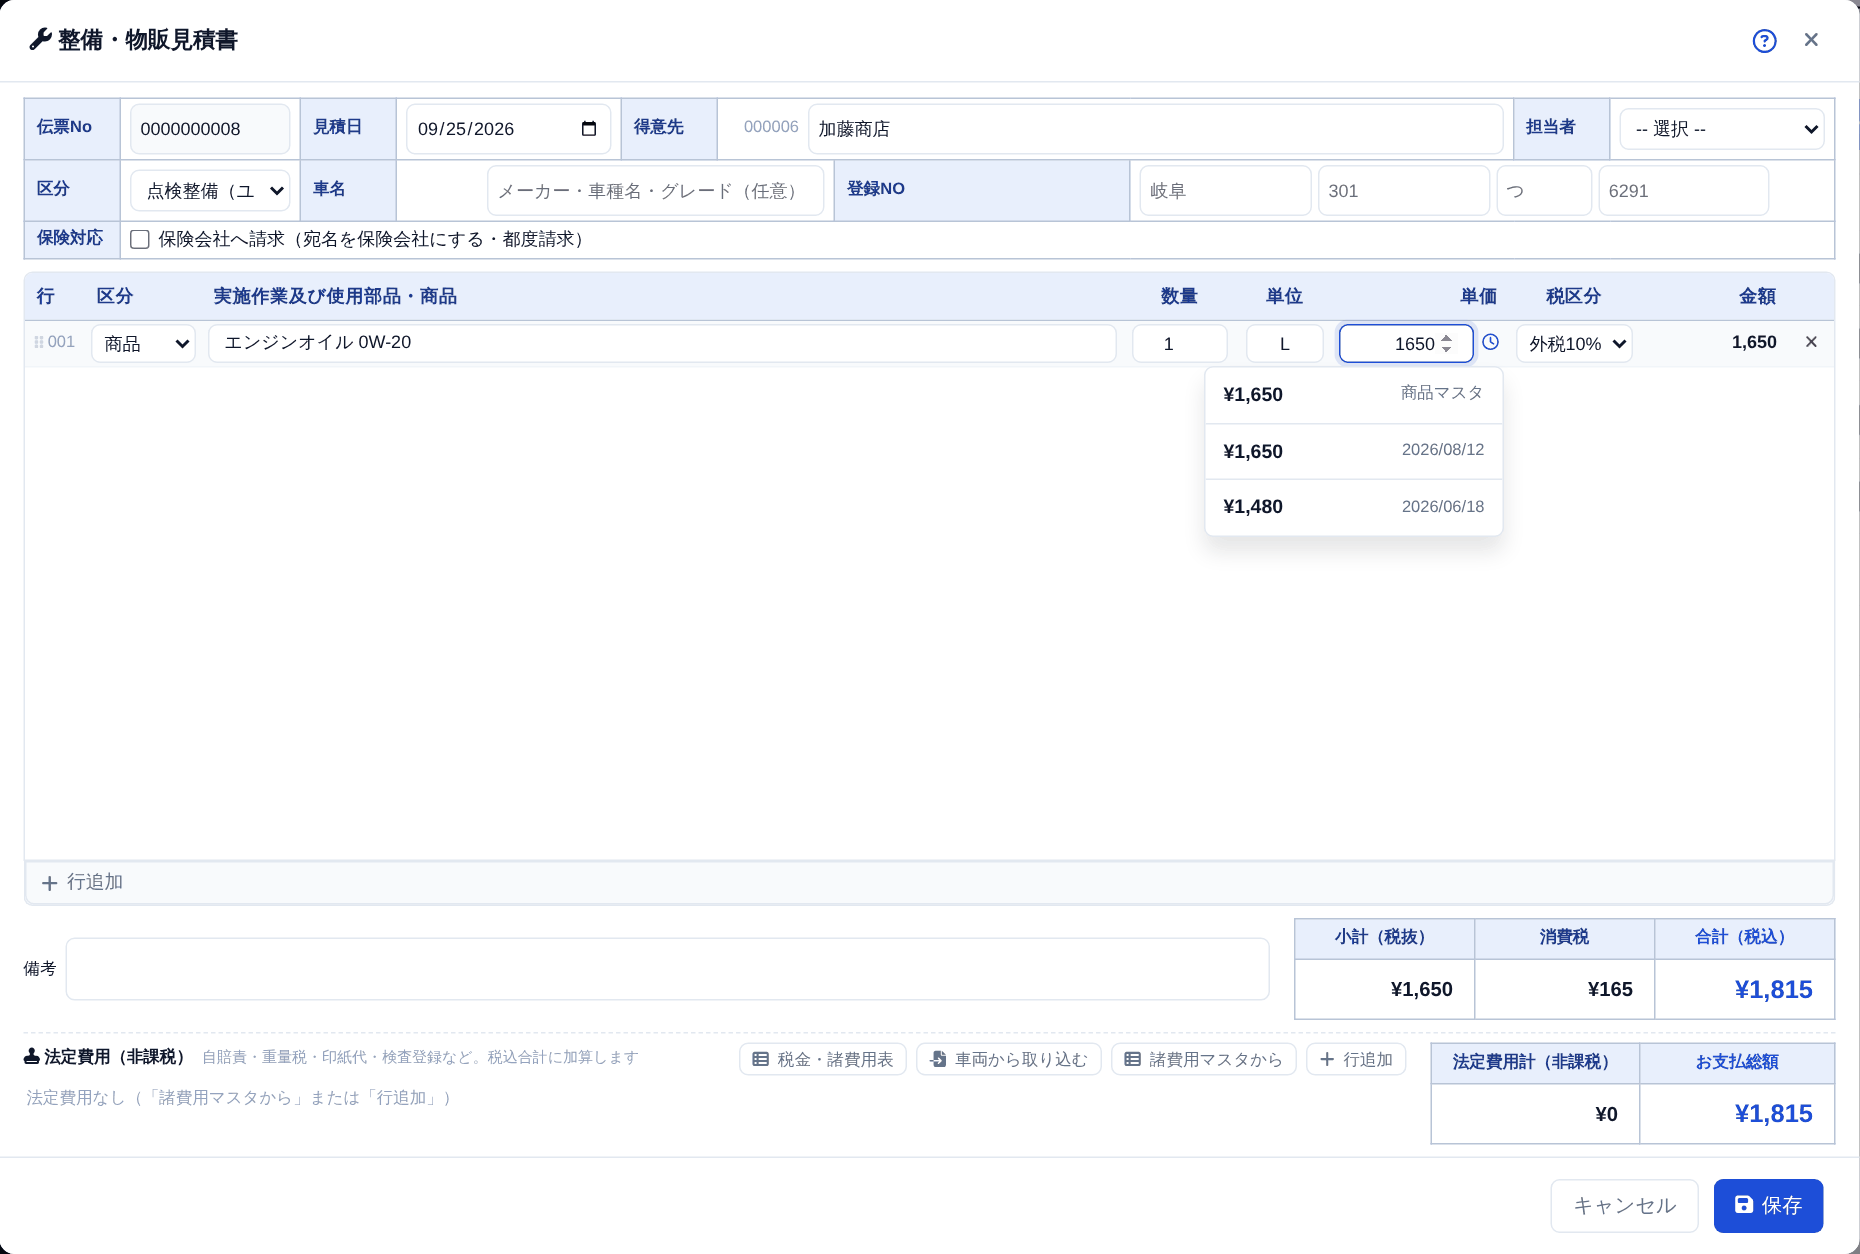
Task: Click the row amount 1,650 in 金額 column
Action: click(1754, 342)
